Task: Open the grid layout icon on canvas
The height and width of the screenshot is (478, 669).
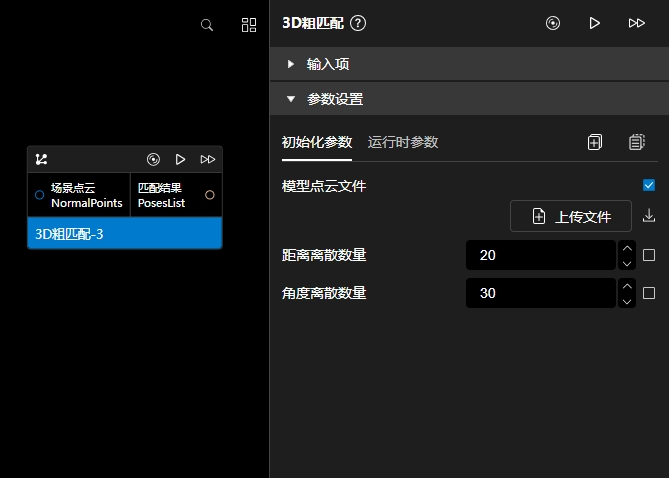Action: [x=249, y=25]
